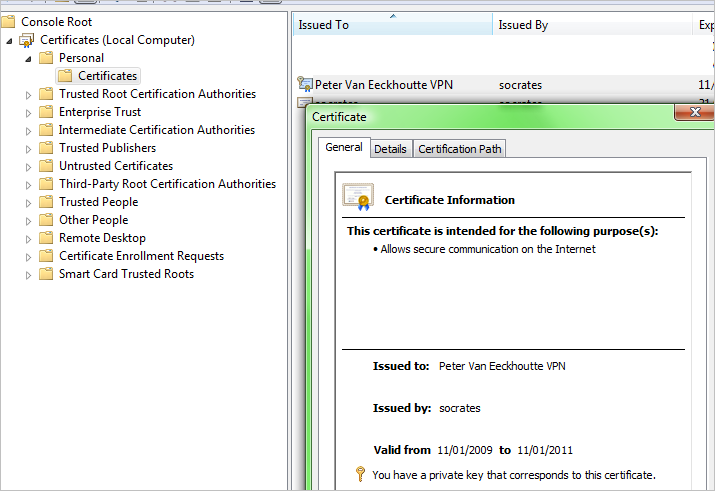
Task: Click the Certificates (Local Computer) node icon
Action: 27,40
